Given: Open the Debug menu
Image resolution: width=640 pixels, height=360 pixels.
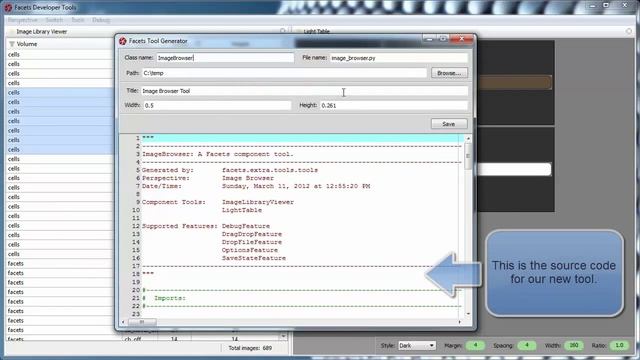Looking at the screenshot, I should (x=101, y=20).
